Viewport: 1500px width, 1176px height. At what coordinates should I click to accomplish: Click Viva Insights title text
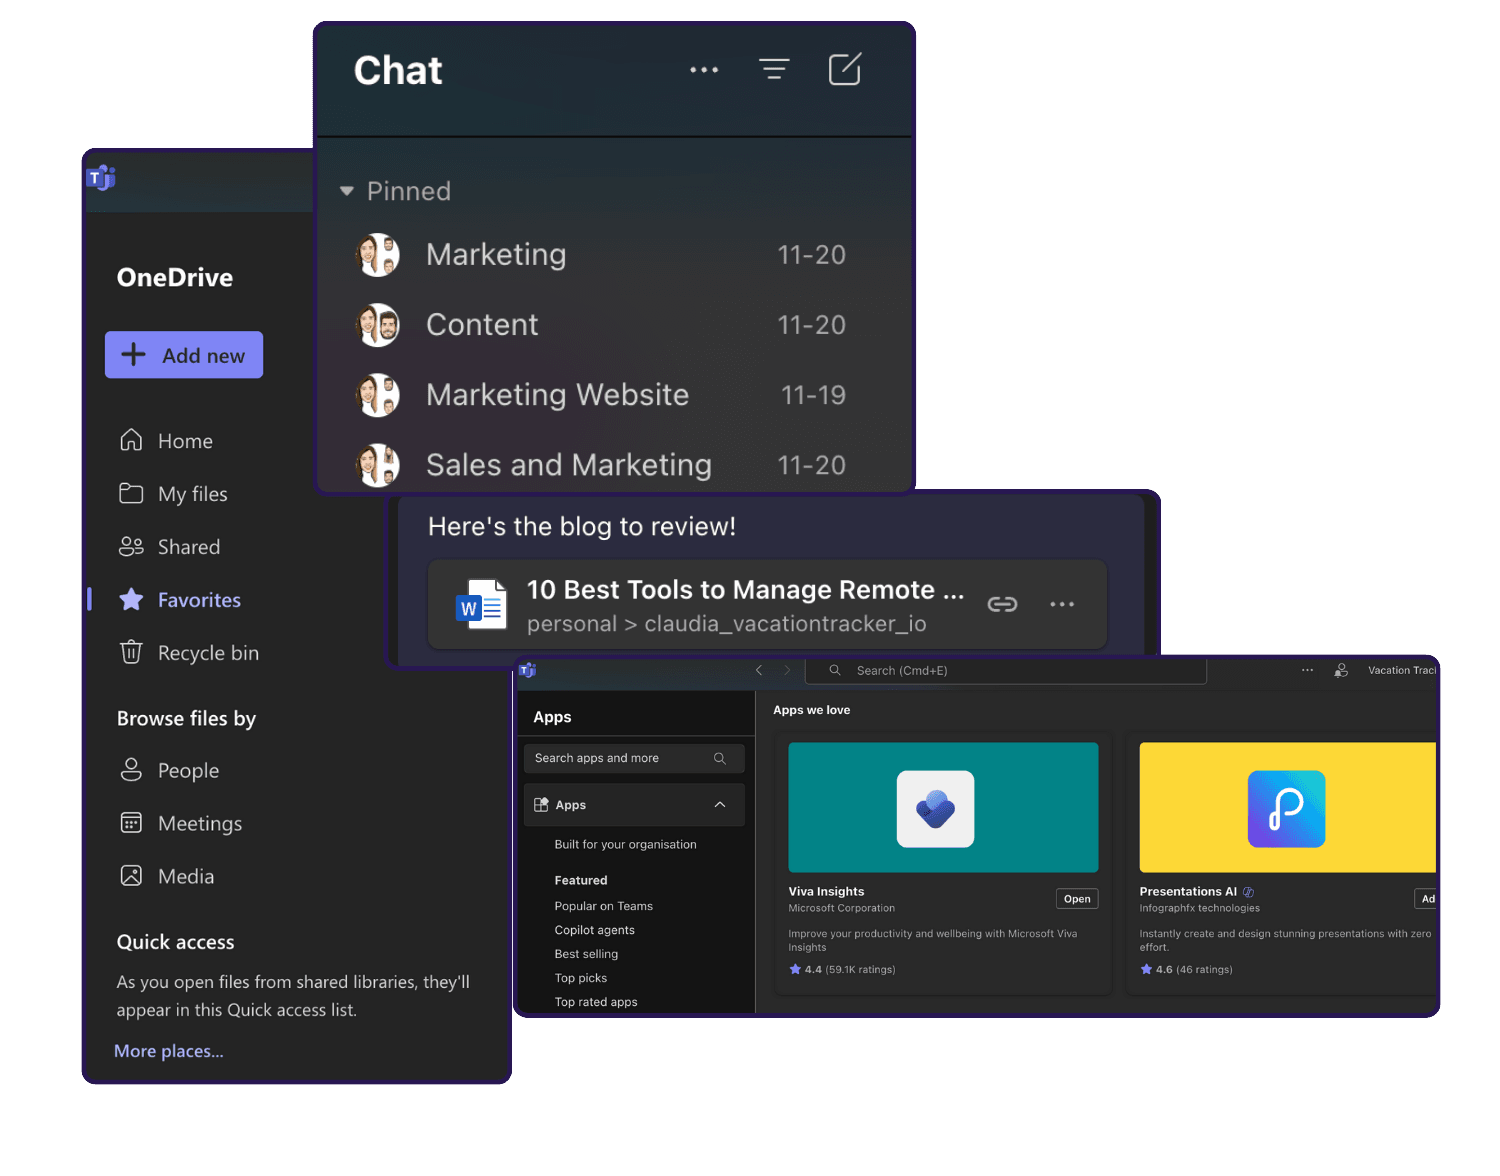click(826, 892)
